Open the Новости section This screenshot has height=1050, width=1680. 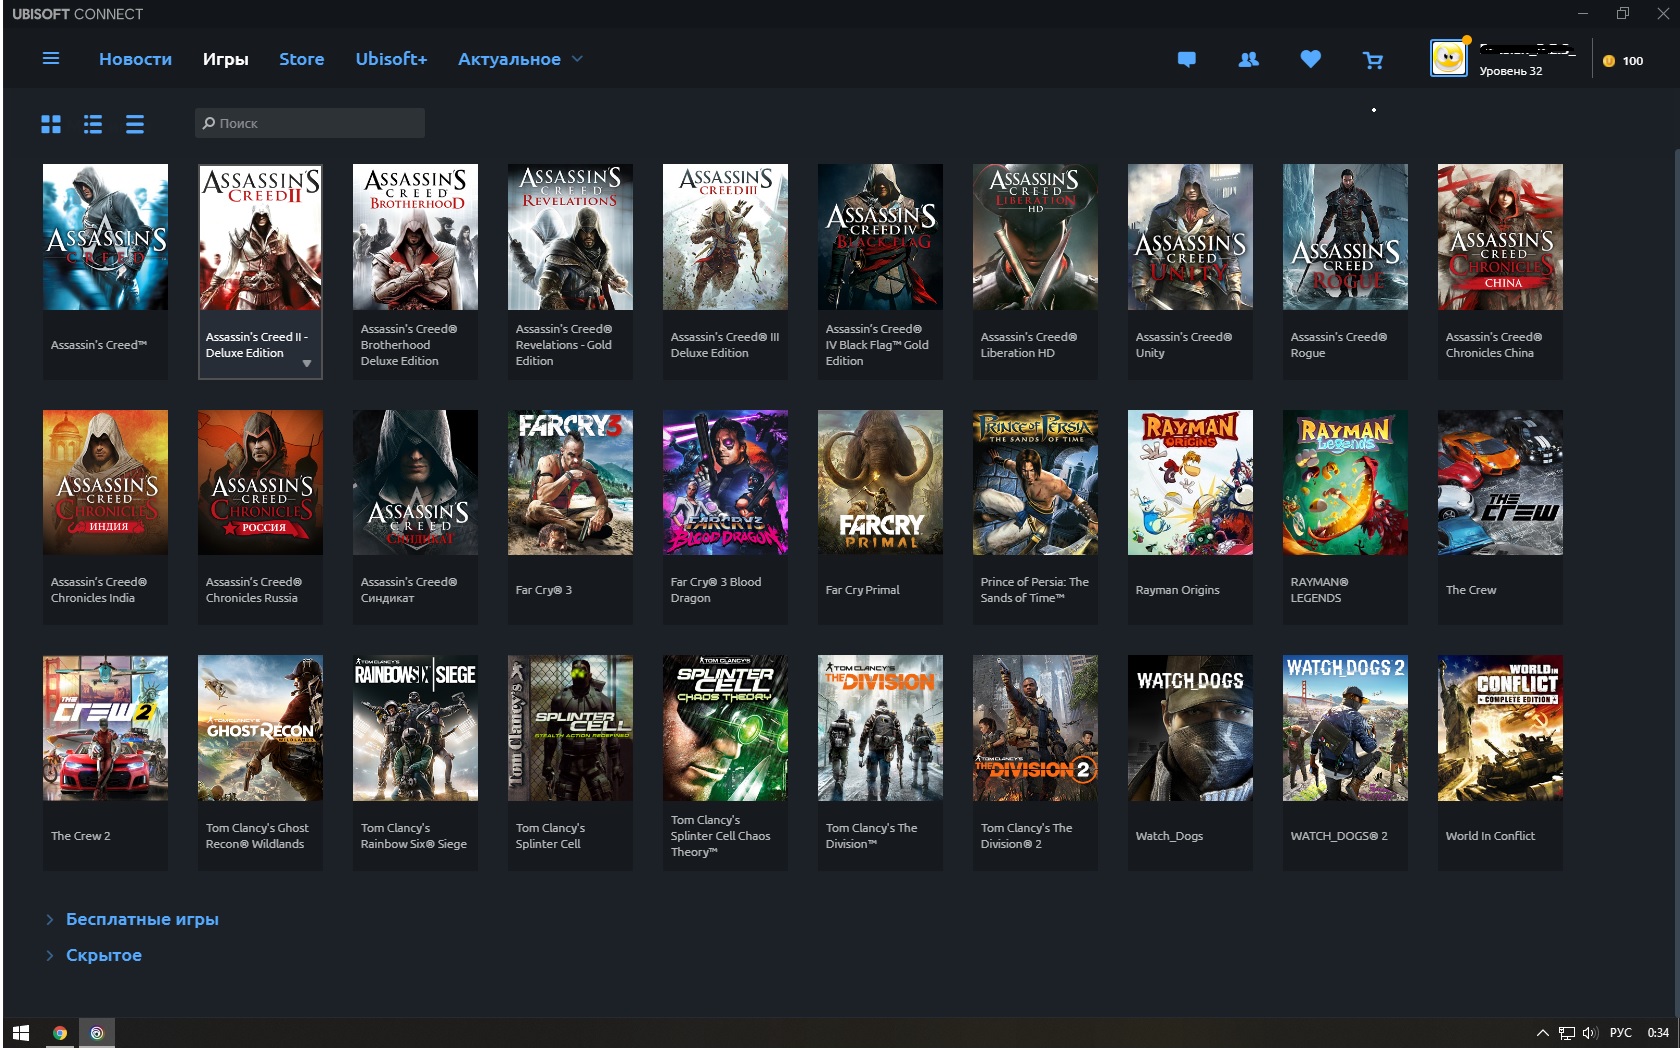point(135,59)
